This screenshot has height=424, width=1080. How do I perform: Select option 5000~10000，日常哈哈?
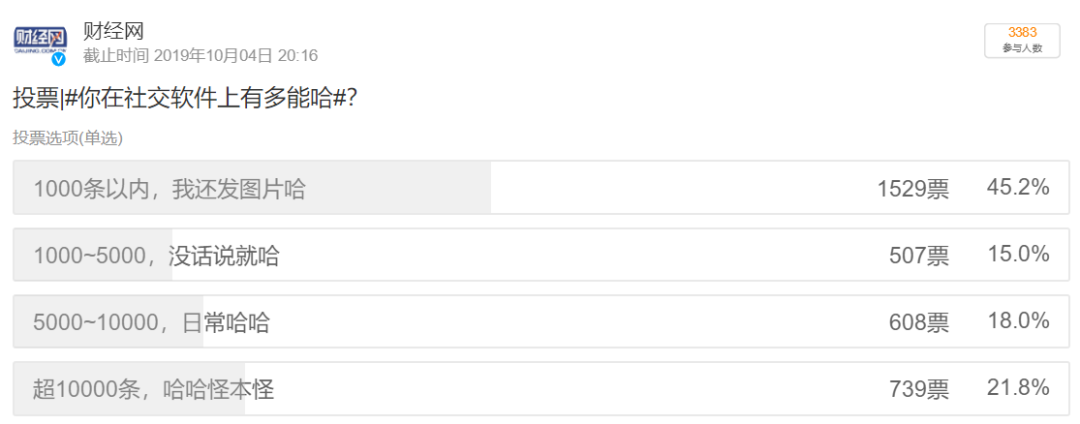541,321
